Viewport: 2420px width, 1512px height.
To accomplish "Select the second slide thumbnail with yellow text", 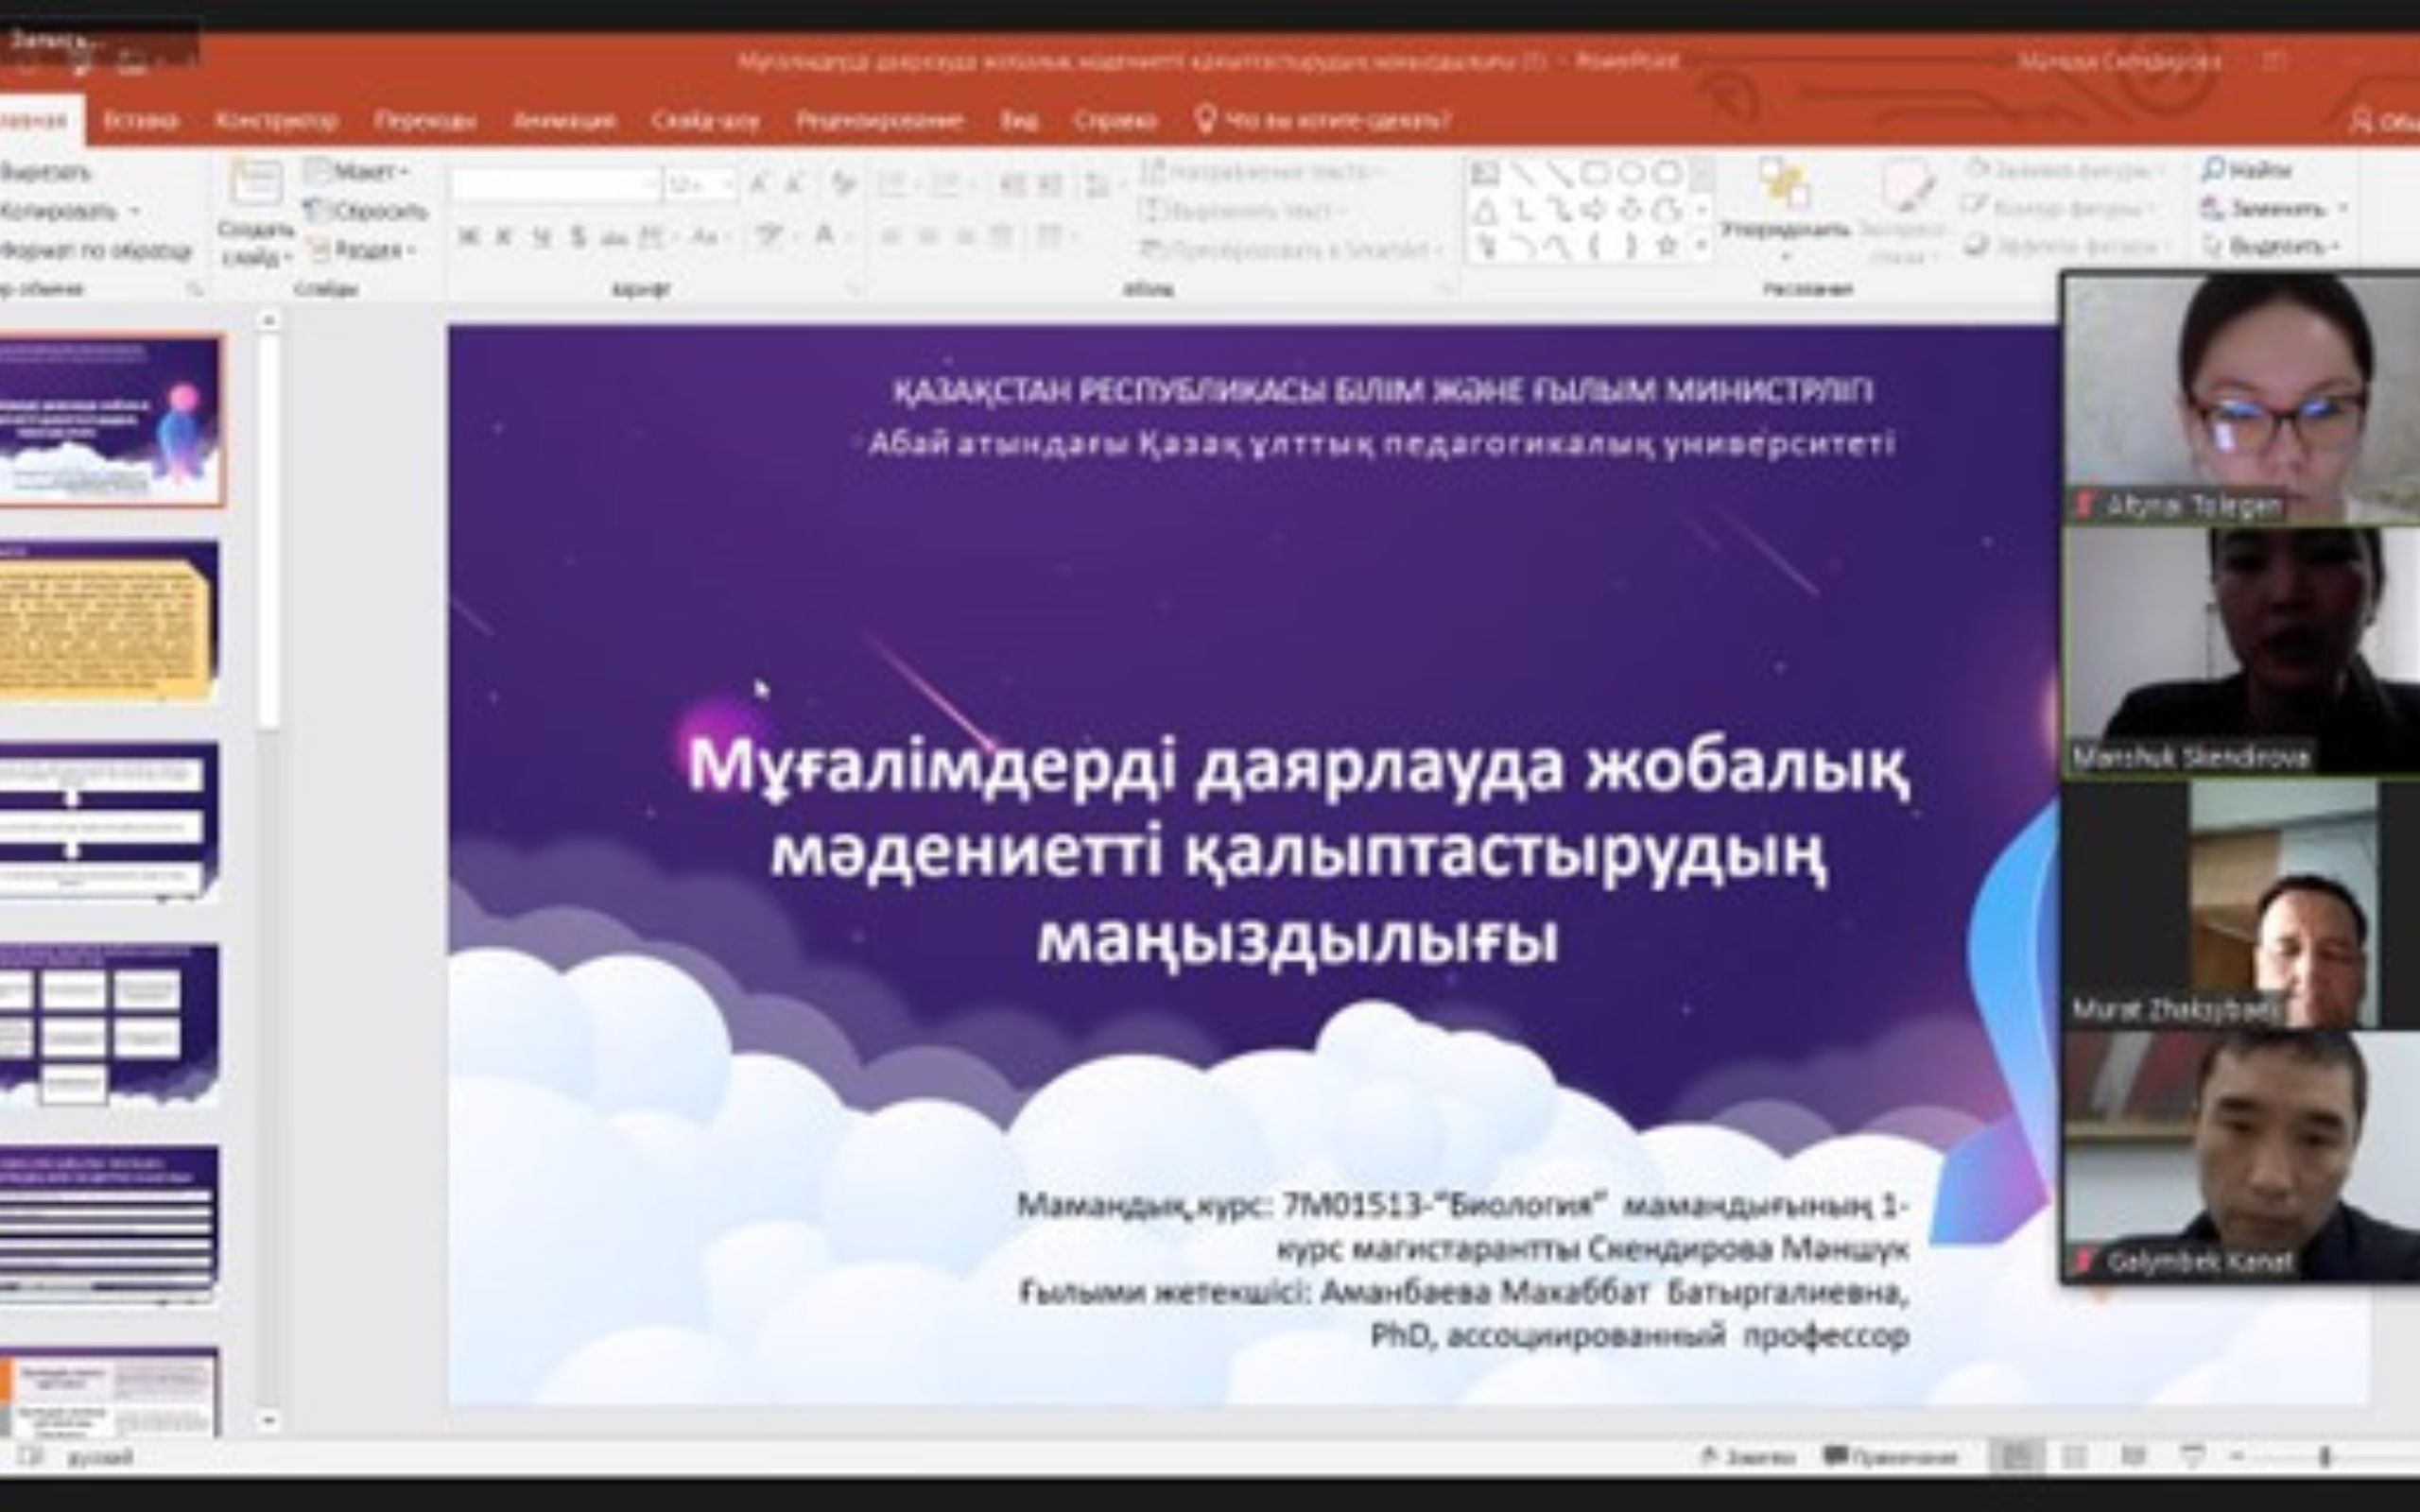I will pyautogui.click(x=108, y=622).
